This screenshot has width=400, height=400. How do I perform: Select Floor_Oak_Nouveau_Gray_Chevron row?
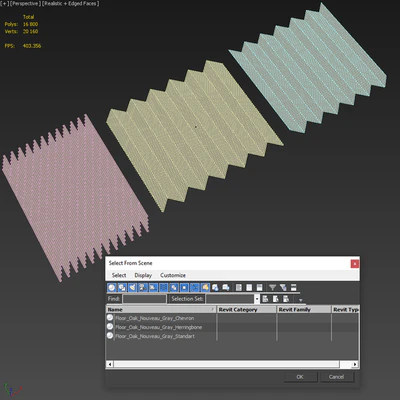[x=154, y=318]
